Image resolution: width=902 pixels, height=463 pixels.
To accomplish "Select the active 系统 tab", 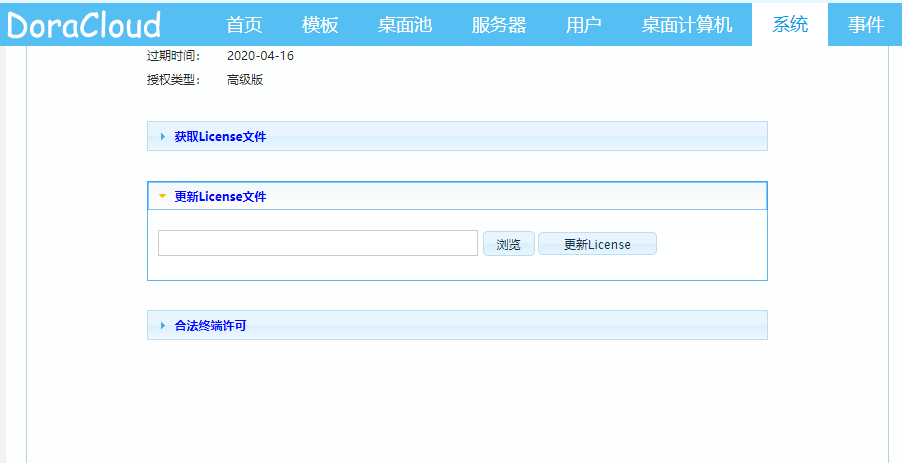I will coord(790,25).
